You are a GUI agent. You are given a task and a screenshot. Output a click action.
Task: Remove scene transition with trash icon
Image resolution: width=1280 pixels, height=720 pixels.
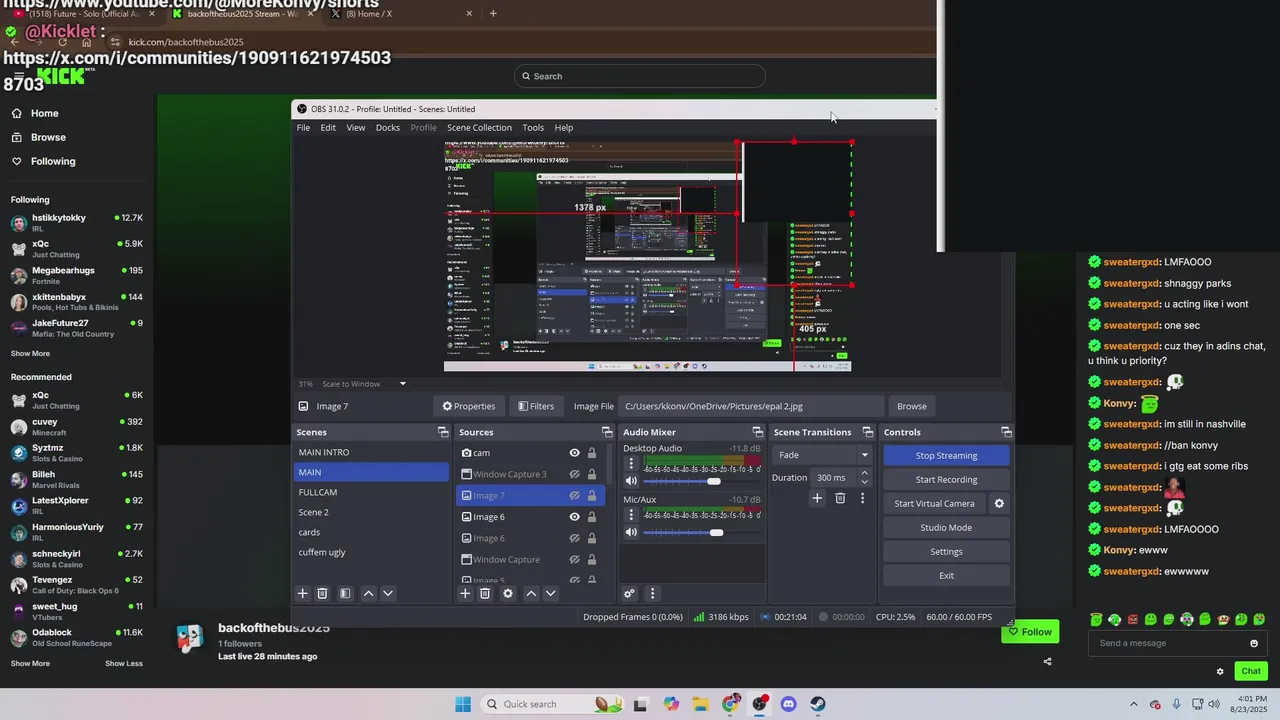pos(840,498)
